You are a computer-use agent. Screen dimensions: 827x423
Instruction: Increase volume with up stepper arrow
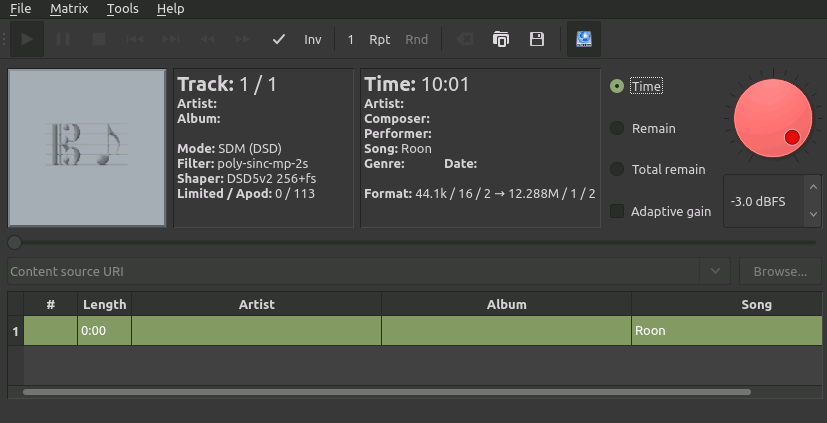coord(813,187)
